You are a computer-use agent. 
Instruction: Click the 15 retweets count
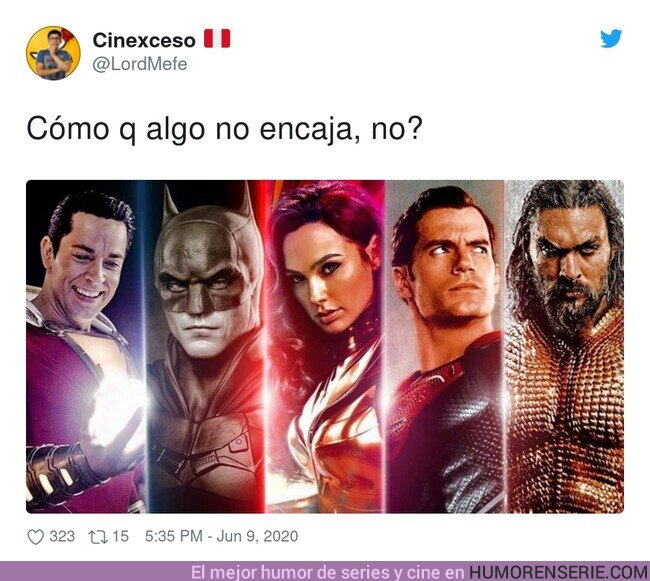(x=121, y=536)
